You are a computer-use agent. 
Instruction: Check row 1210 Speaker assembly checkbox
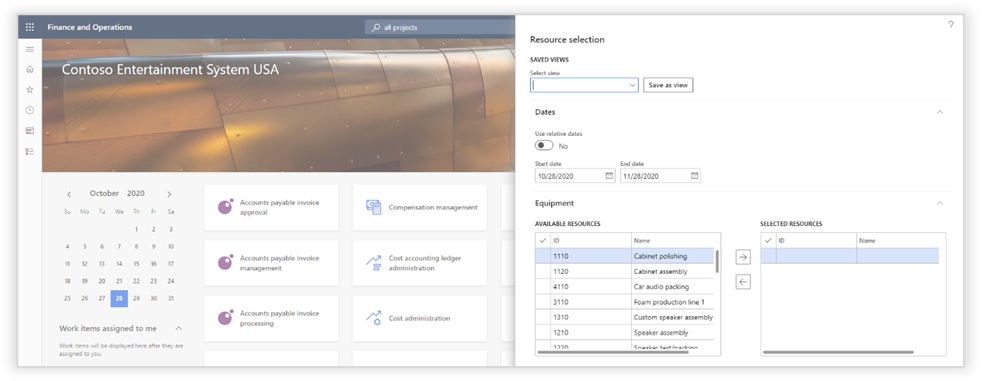click(542, 332)
